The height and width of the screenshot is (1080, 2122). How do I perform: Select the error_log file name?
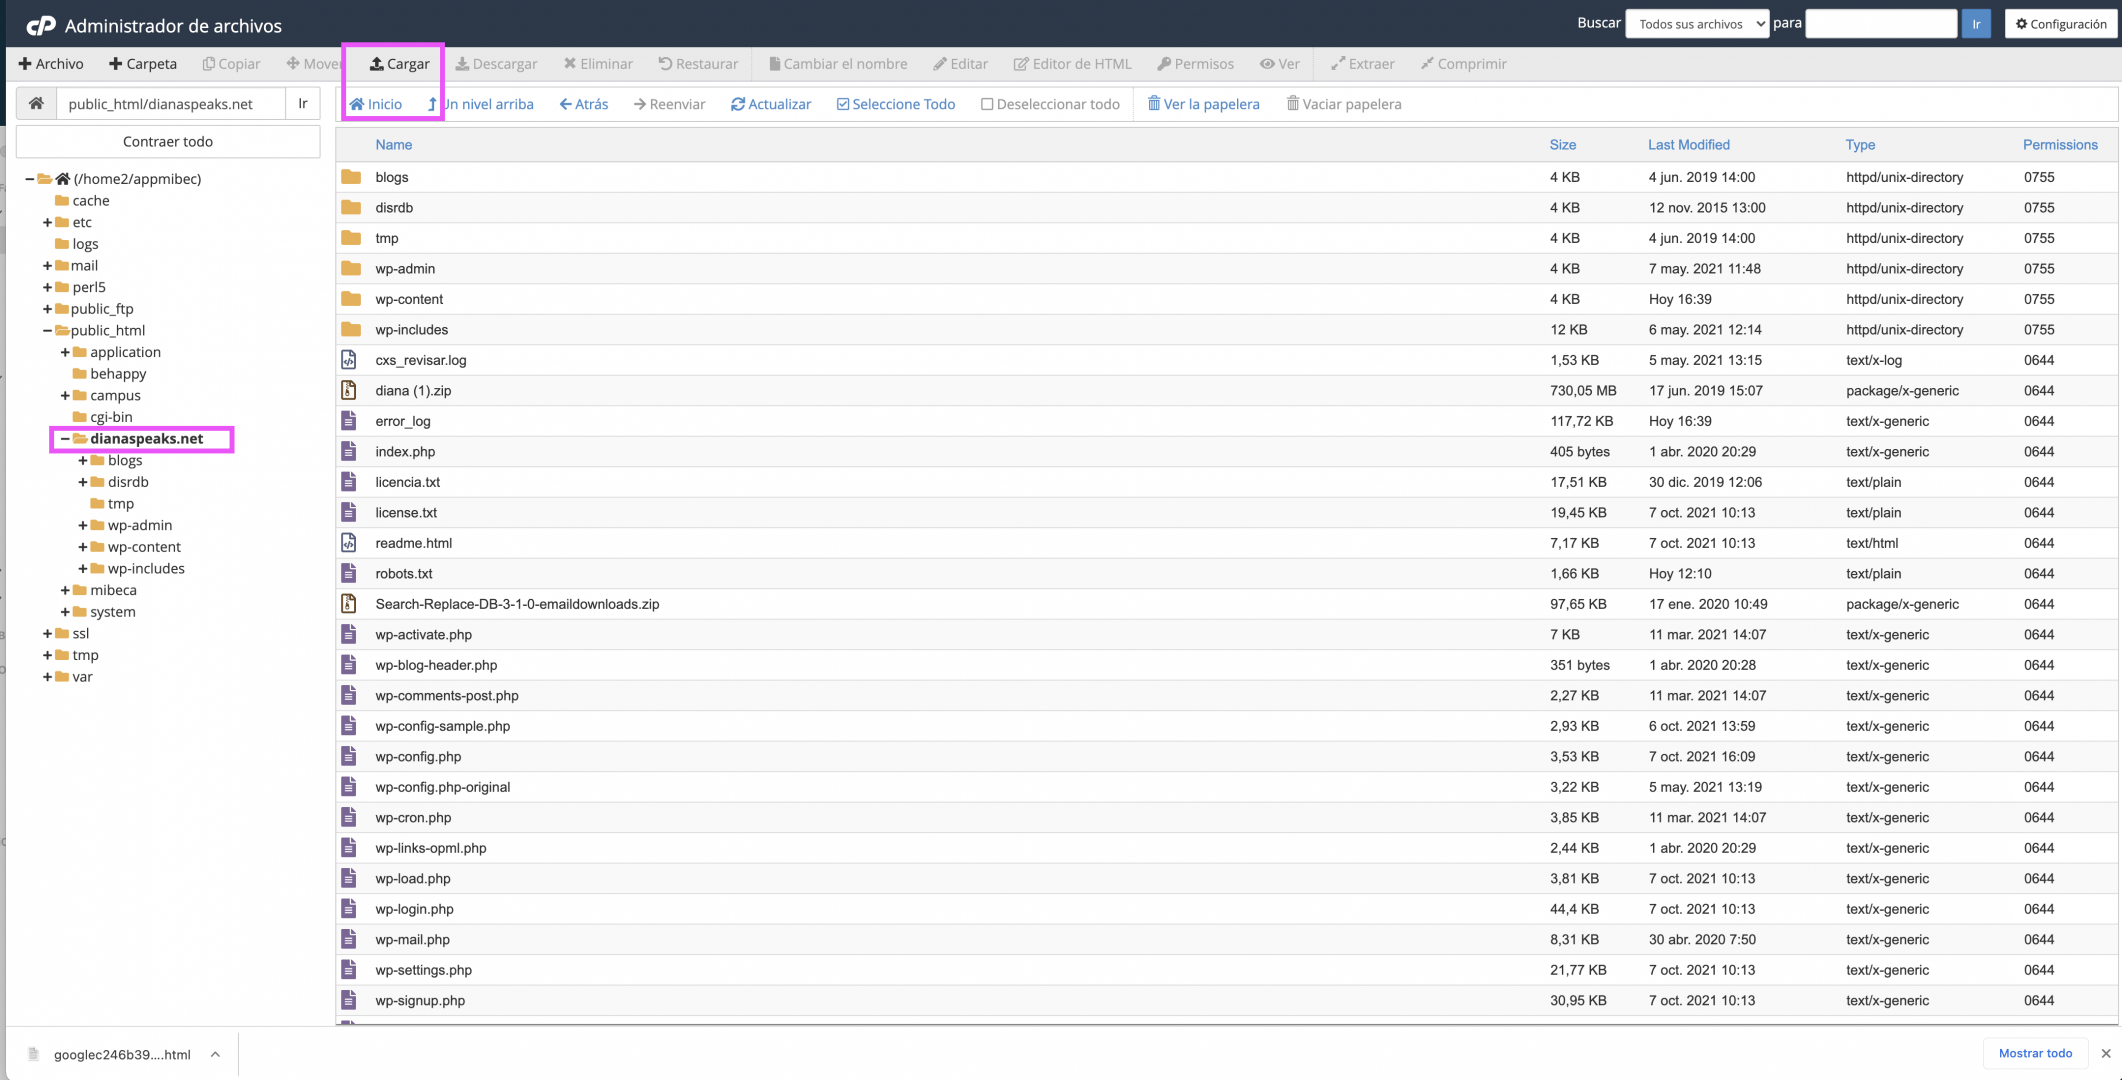403,421
